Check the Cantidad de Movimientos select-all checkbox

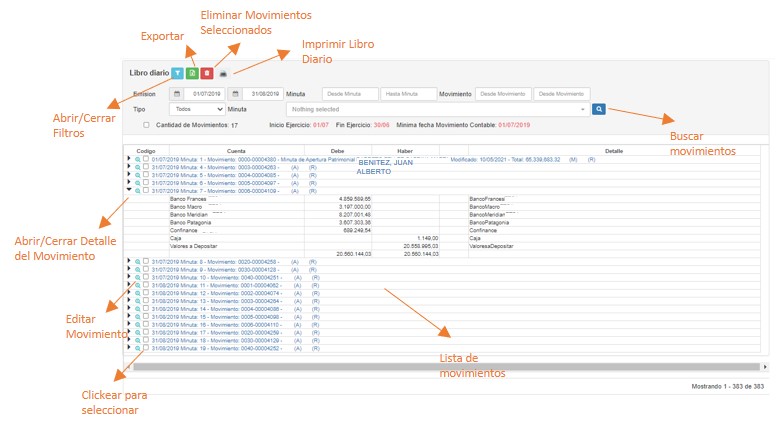click(147, 125)
